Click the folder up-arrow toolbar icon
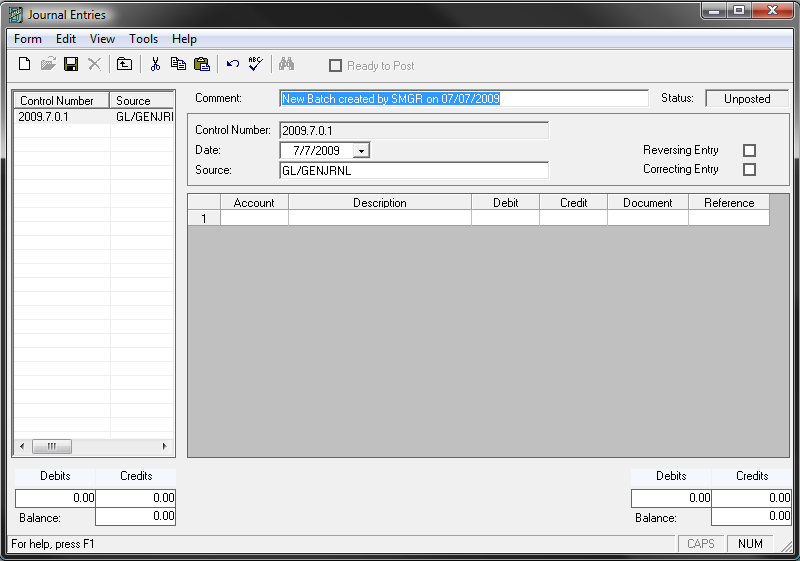Image resolution: width=800 pixels, height=561 pixels. pos(124,64)
